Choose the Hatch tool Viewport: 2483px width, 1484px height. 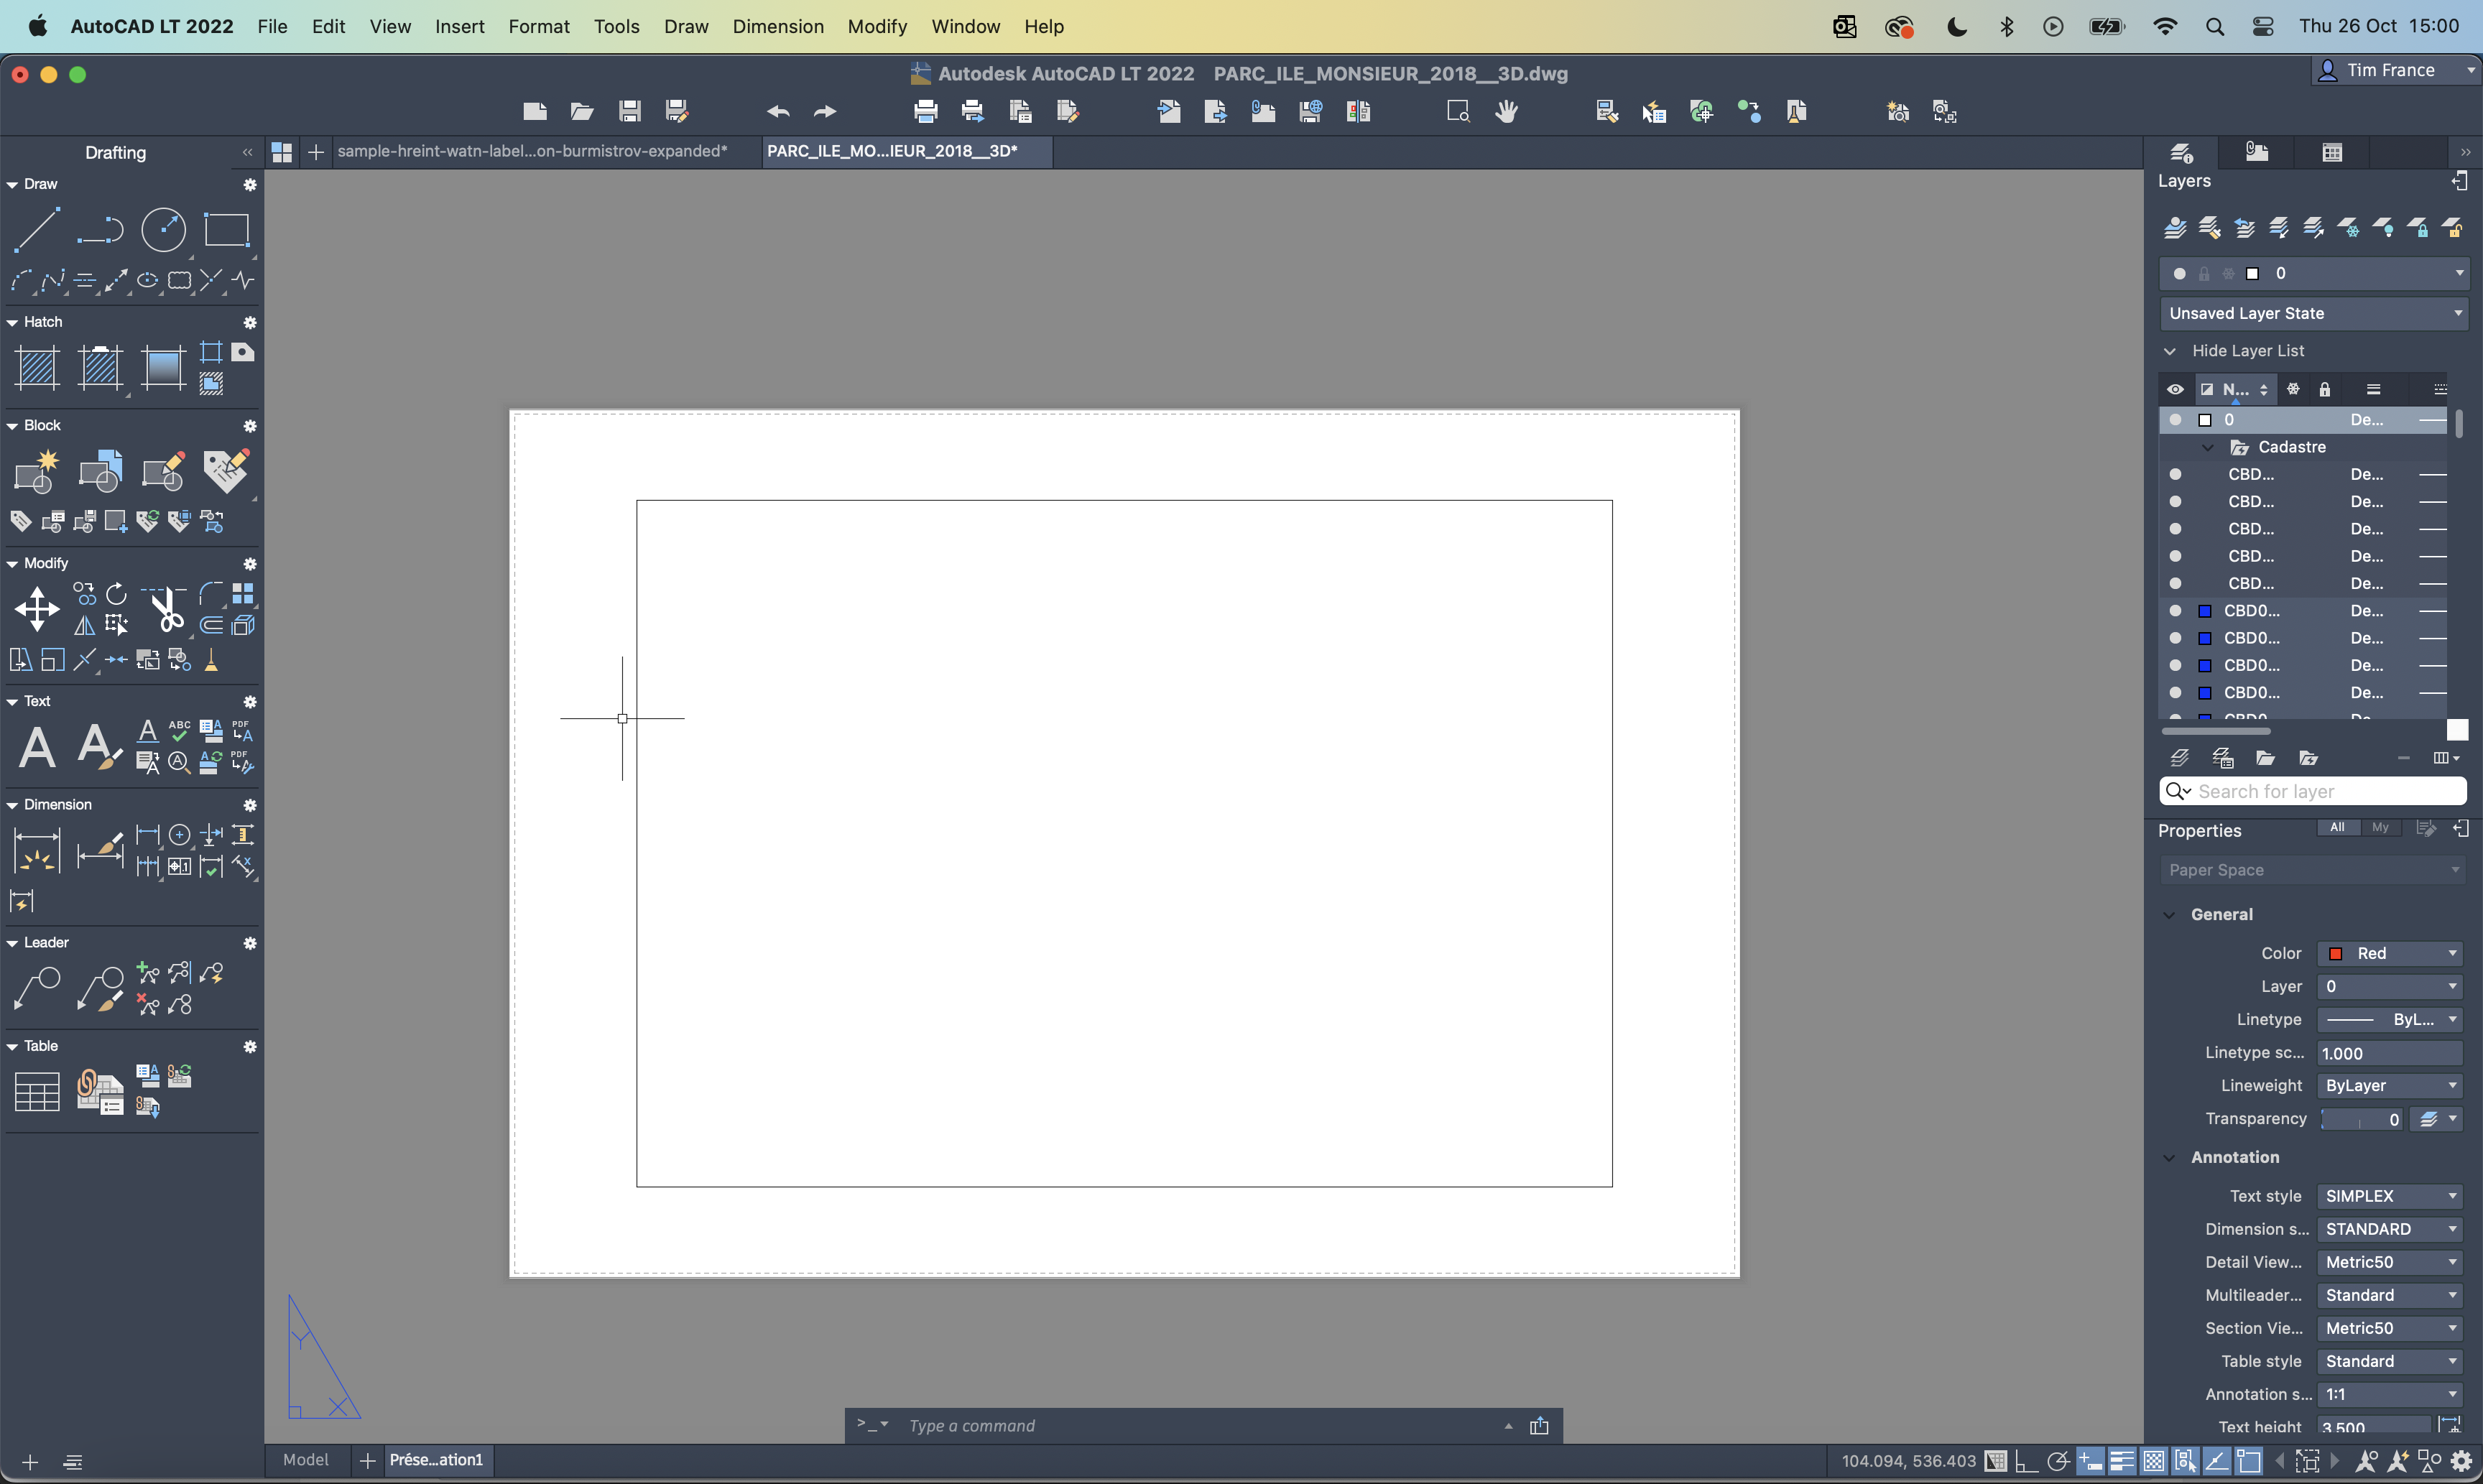coord(37,367)
